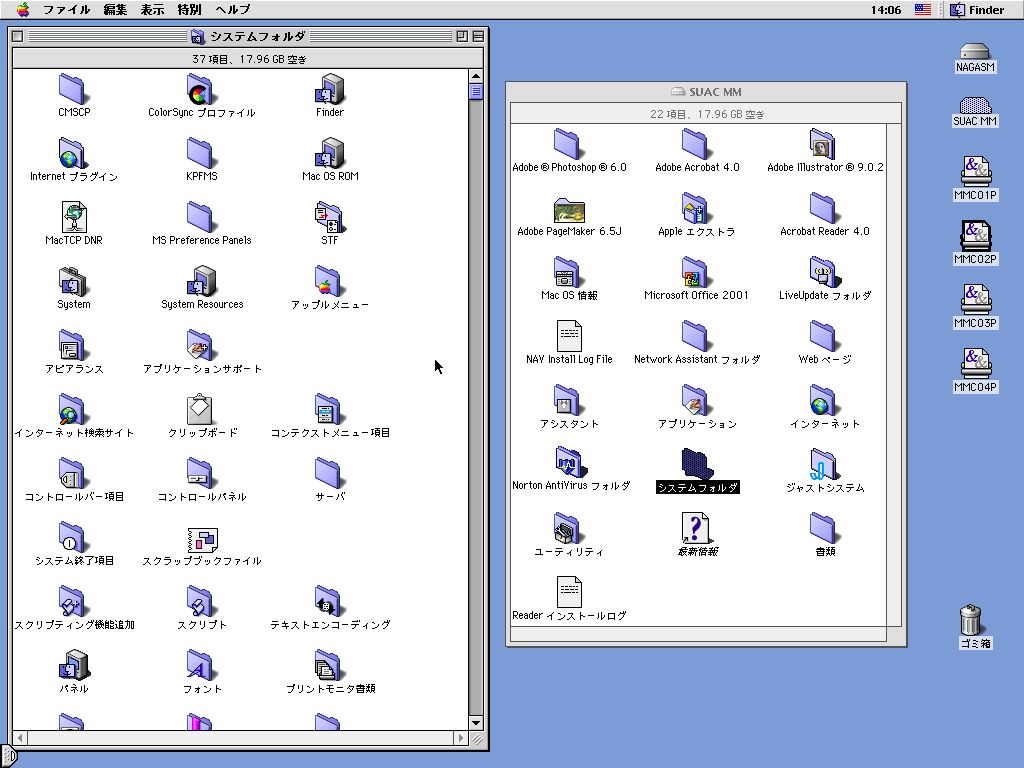Select the System Resources file icon
This screenshot has width=1024, height=768.
click(200, 281)
